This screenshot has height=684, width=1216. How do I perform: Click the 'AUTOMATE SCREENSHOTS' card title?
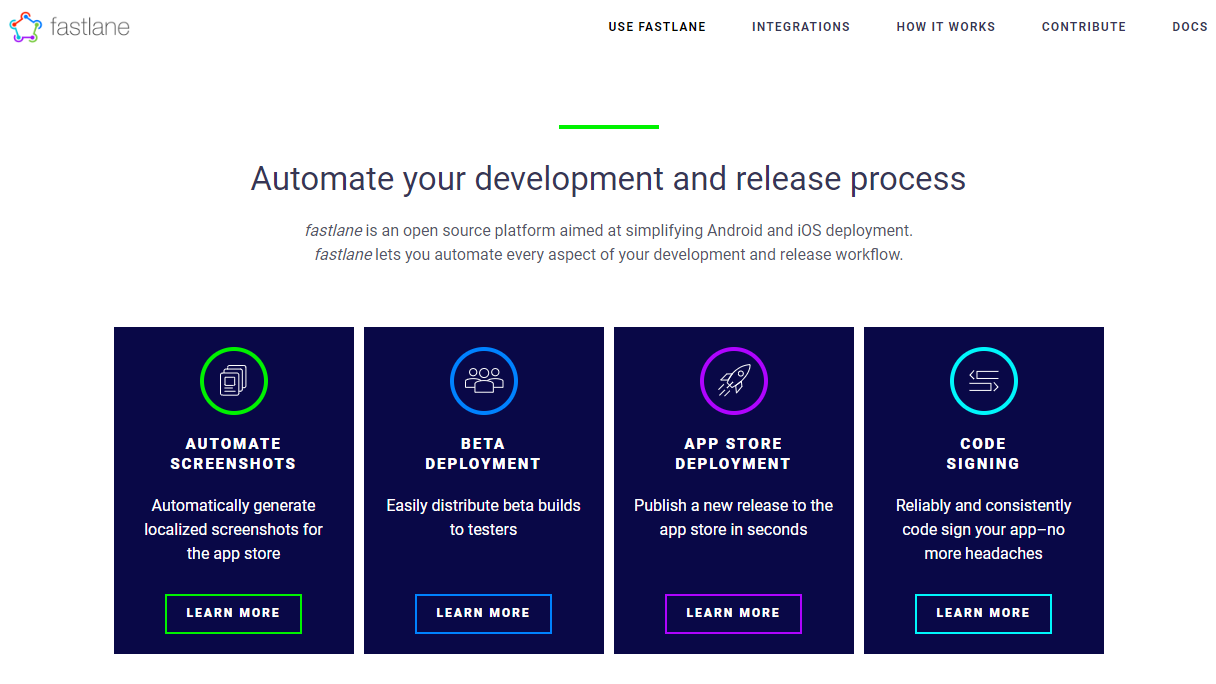234,454
